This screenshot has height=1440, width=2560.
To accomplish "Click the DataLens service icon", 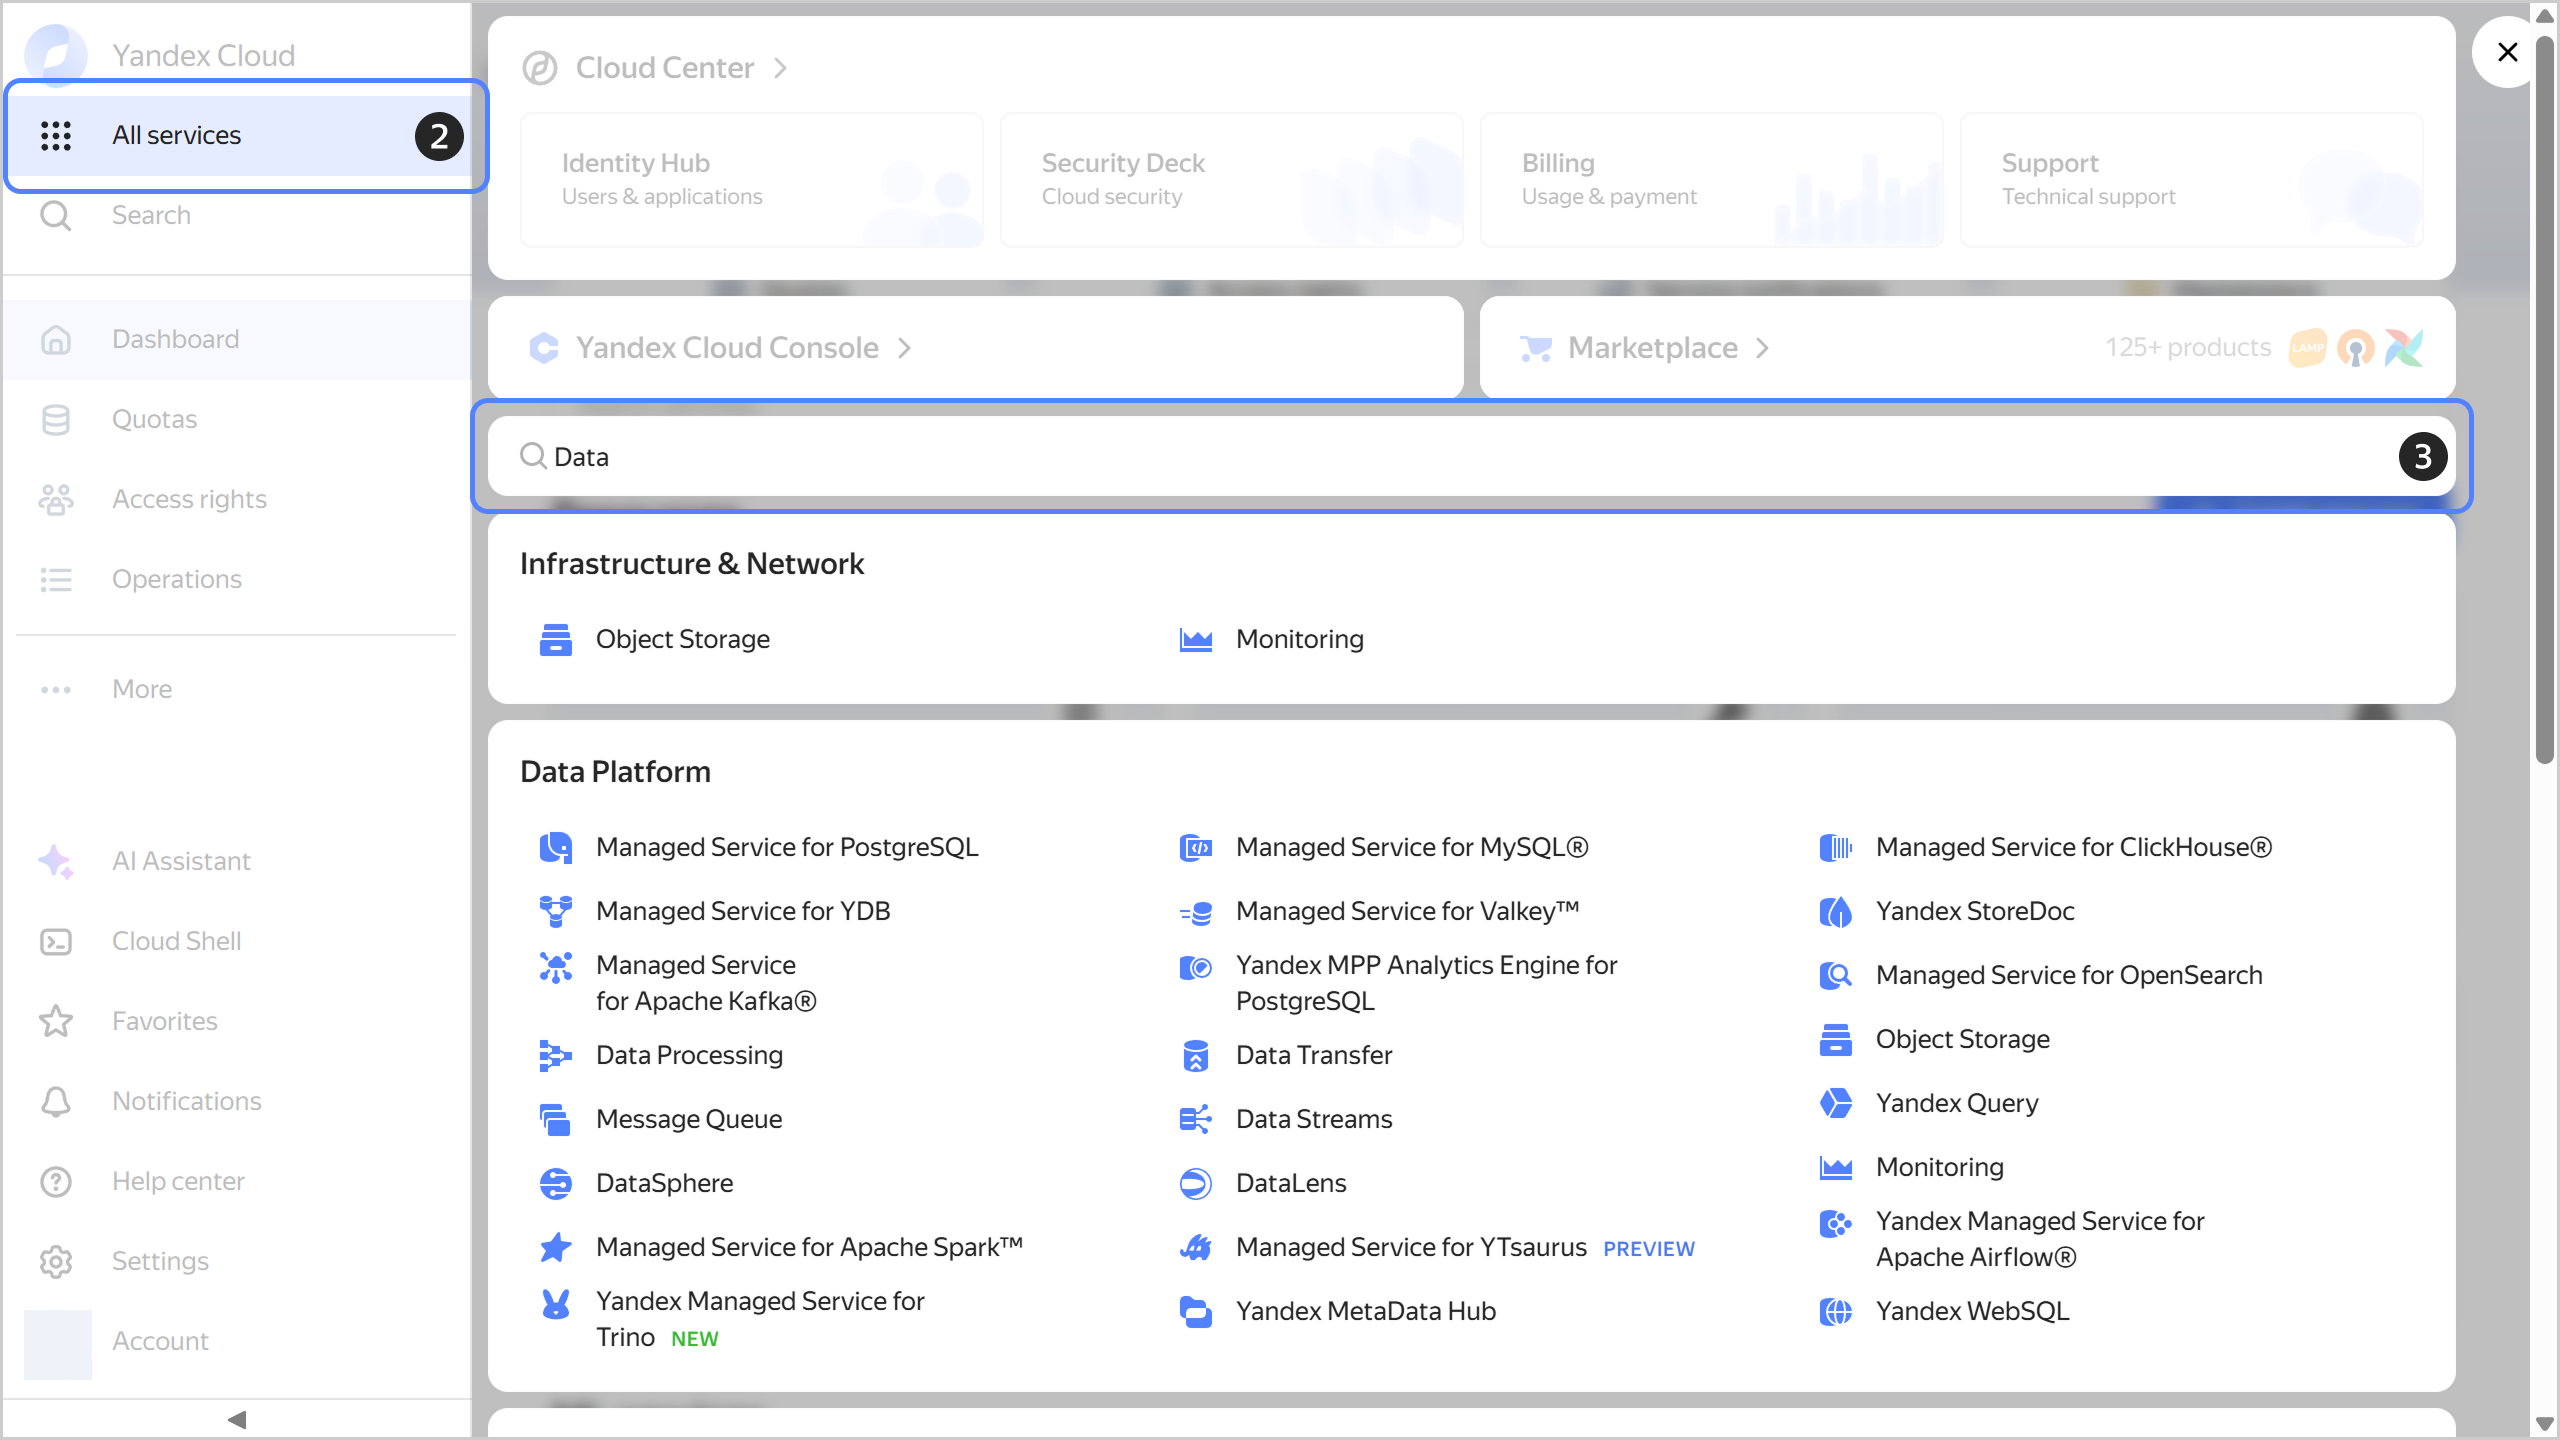I will pyautogui.click(x=1195, y=1183).
